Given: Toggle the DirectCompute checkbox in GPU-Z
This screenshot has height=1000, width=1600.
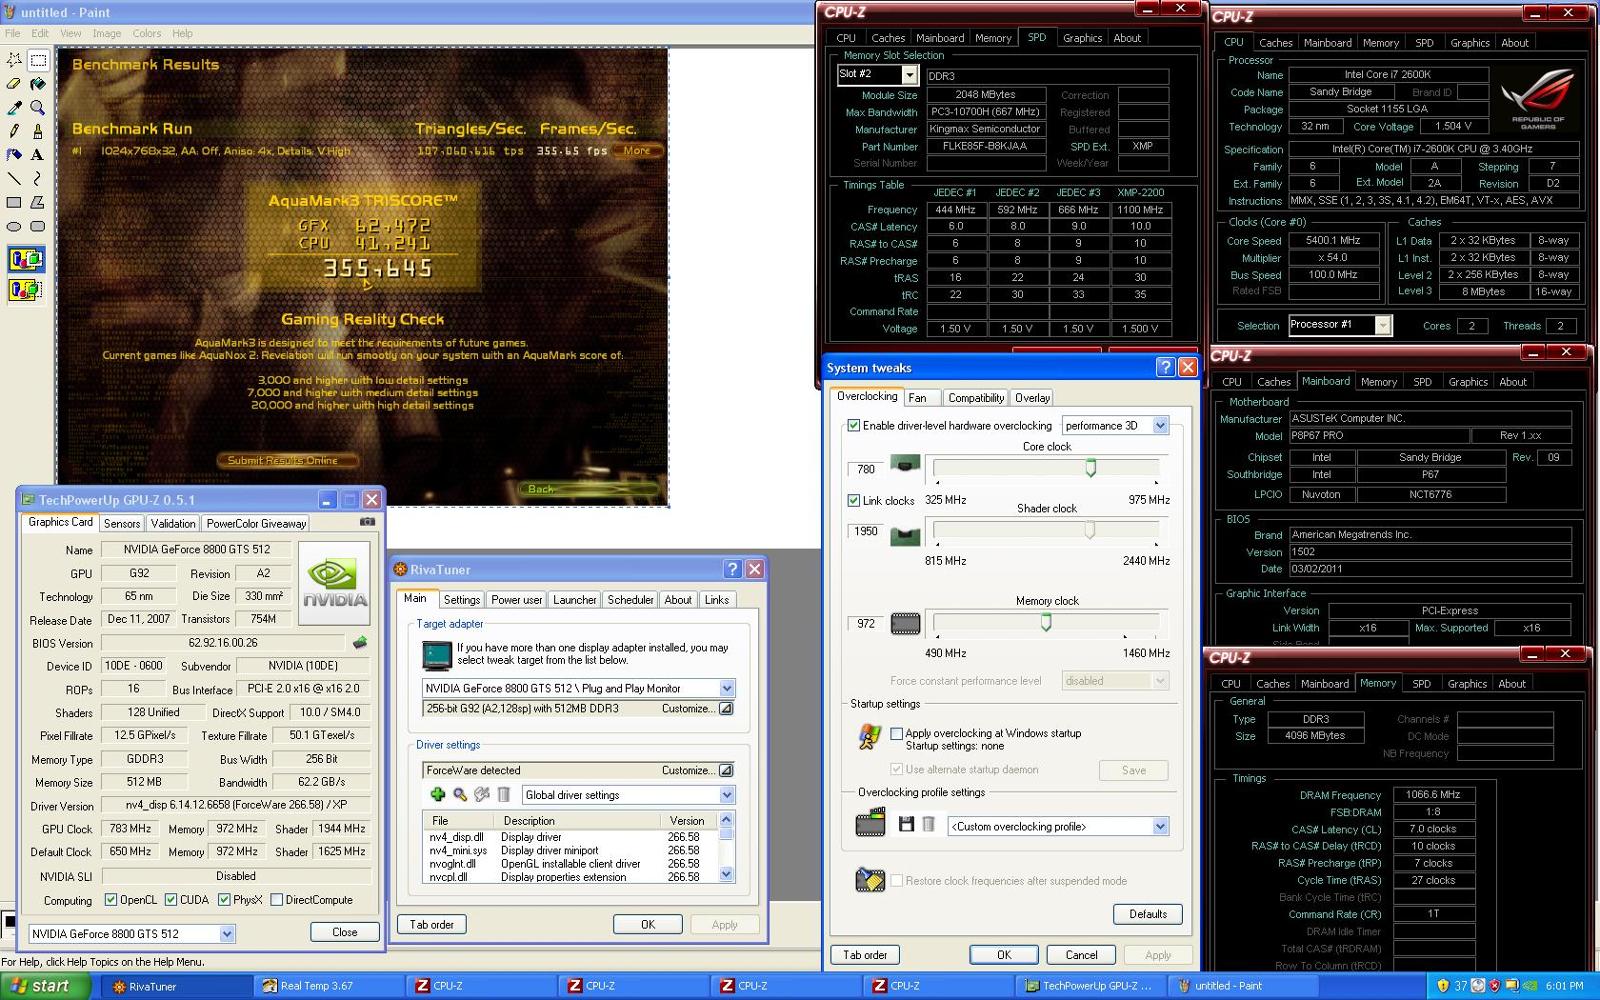Looking at the screenshot, I should click(x=277, y=900).
